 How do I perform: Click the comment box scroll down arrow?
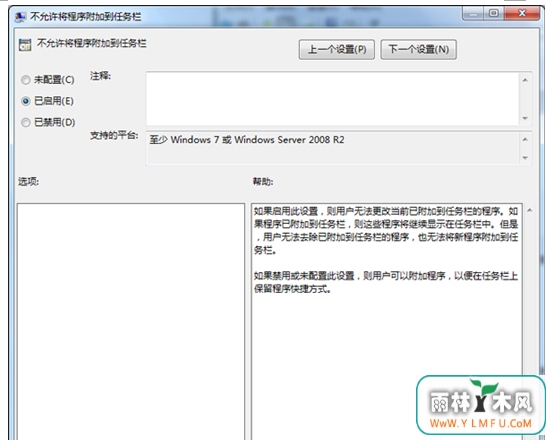coord(525,118)
